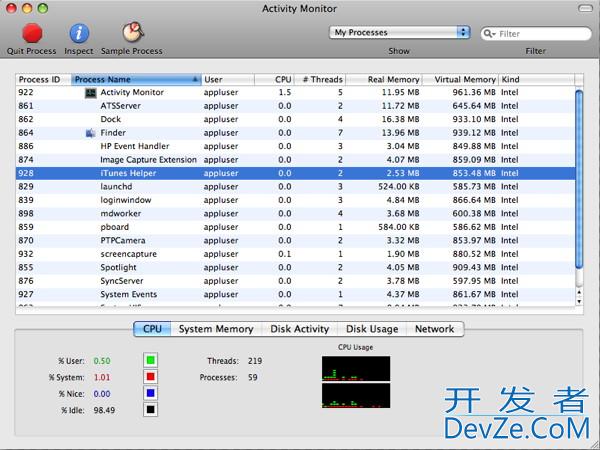
Task: Click the lower CPU Usage graph
Action: [x=356, y=396]
